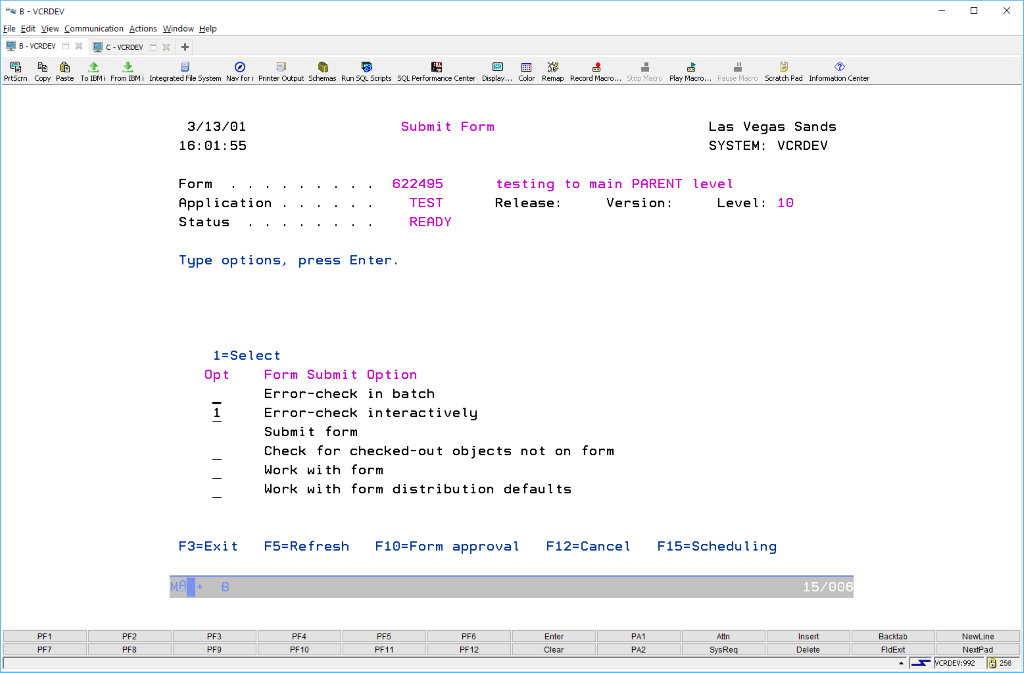Click the Insert keypad button

coord(808,636)
